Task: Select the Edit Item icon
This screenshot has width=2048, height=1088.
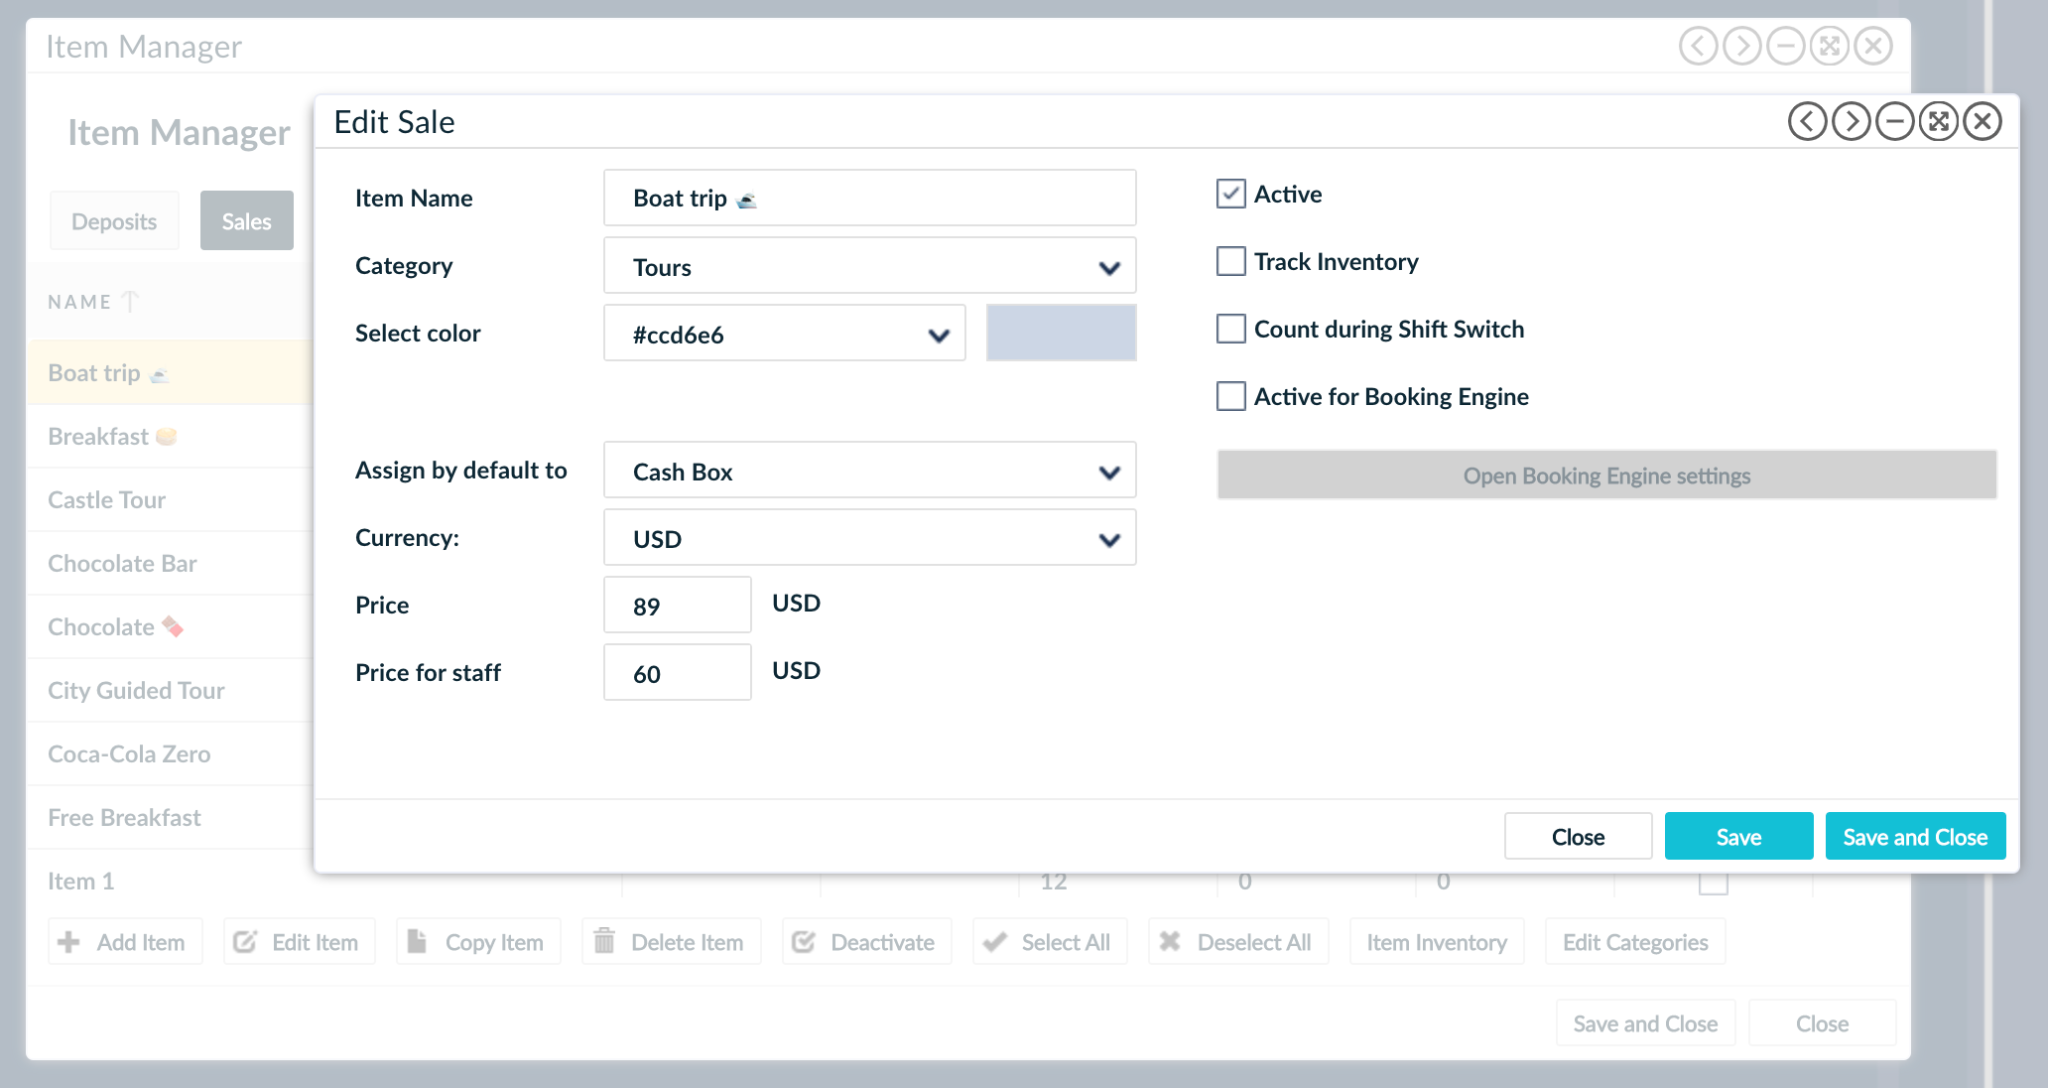Action: pyautogui.click(x=245, y=941)
